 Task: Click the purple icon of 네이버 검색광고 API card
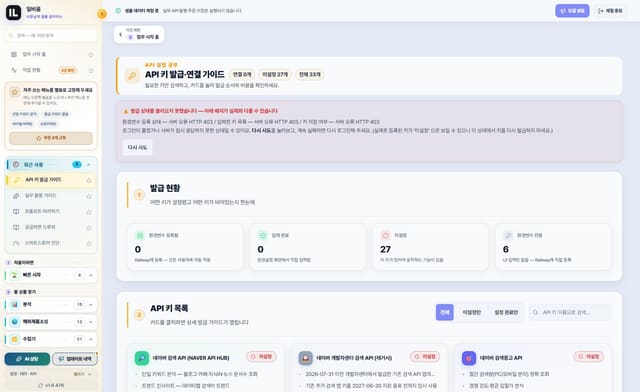pyautogui.click(x=469, y=358)
